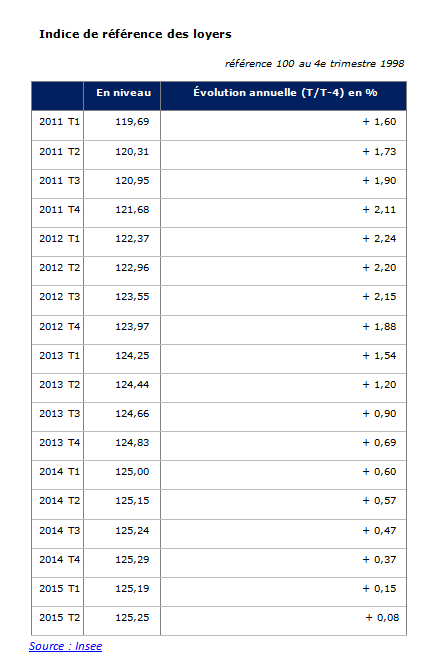
Task: Select the + 0,90 change value
Action: point(379,413)
